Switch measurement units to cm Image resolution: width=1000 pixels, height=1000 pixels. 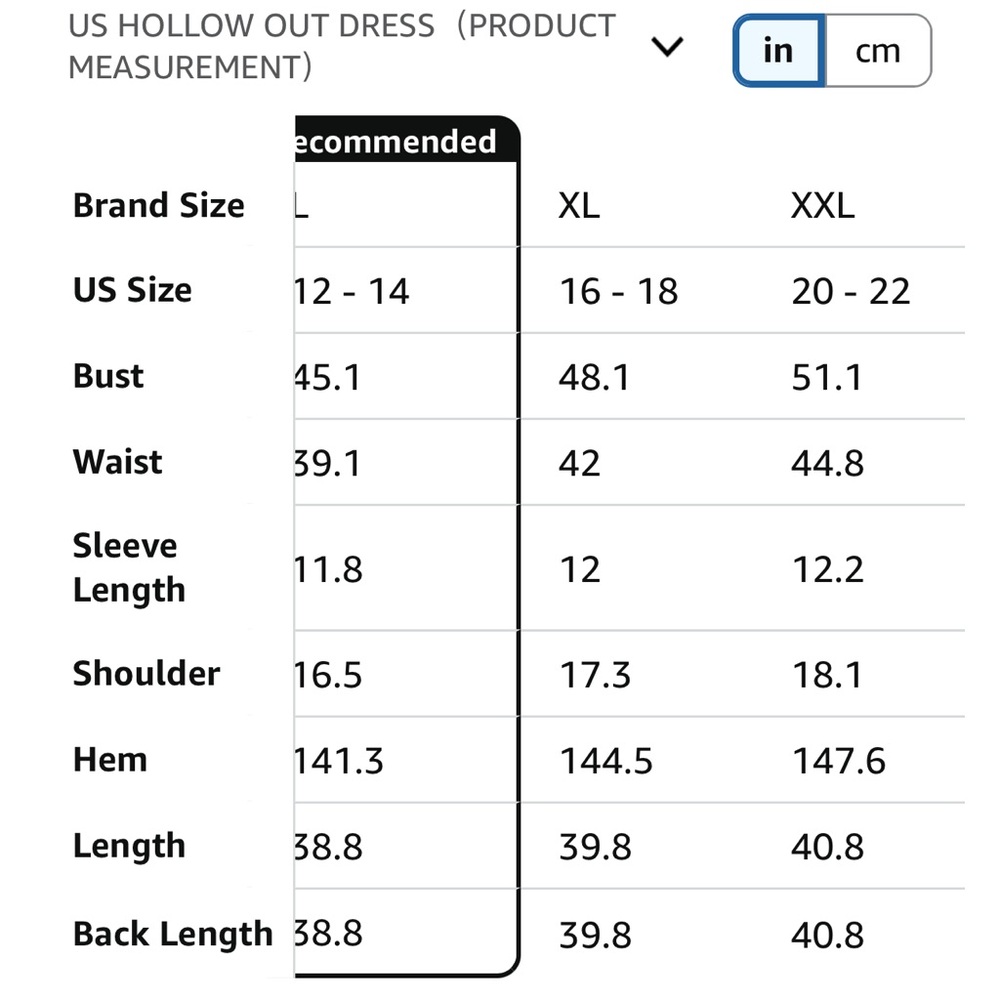click(x=878, y=50)
